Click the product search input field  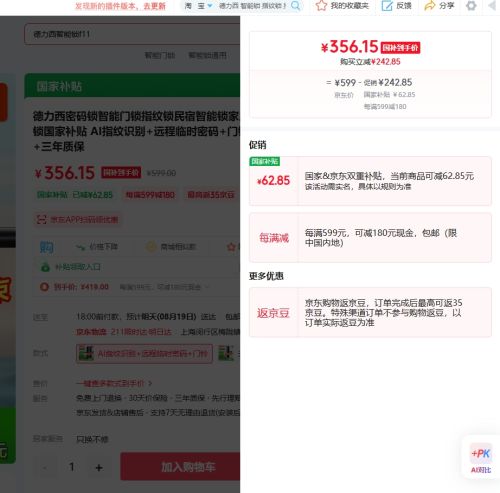pos(132,34)
